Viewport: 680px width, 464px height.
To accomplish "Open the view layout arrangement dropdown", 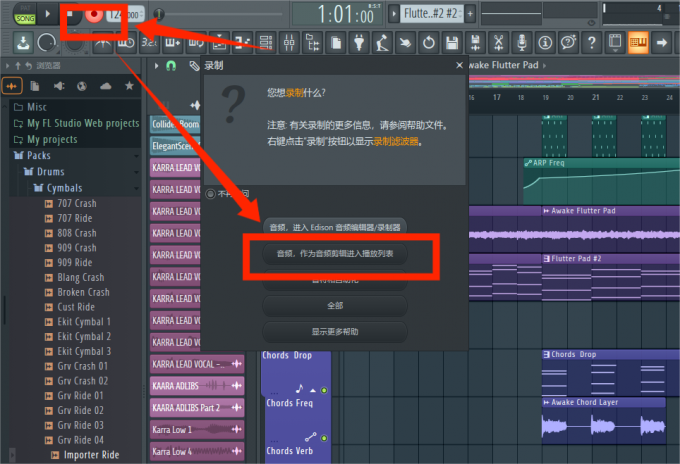I will (x=615, y=42).
